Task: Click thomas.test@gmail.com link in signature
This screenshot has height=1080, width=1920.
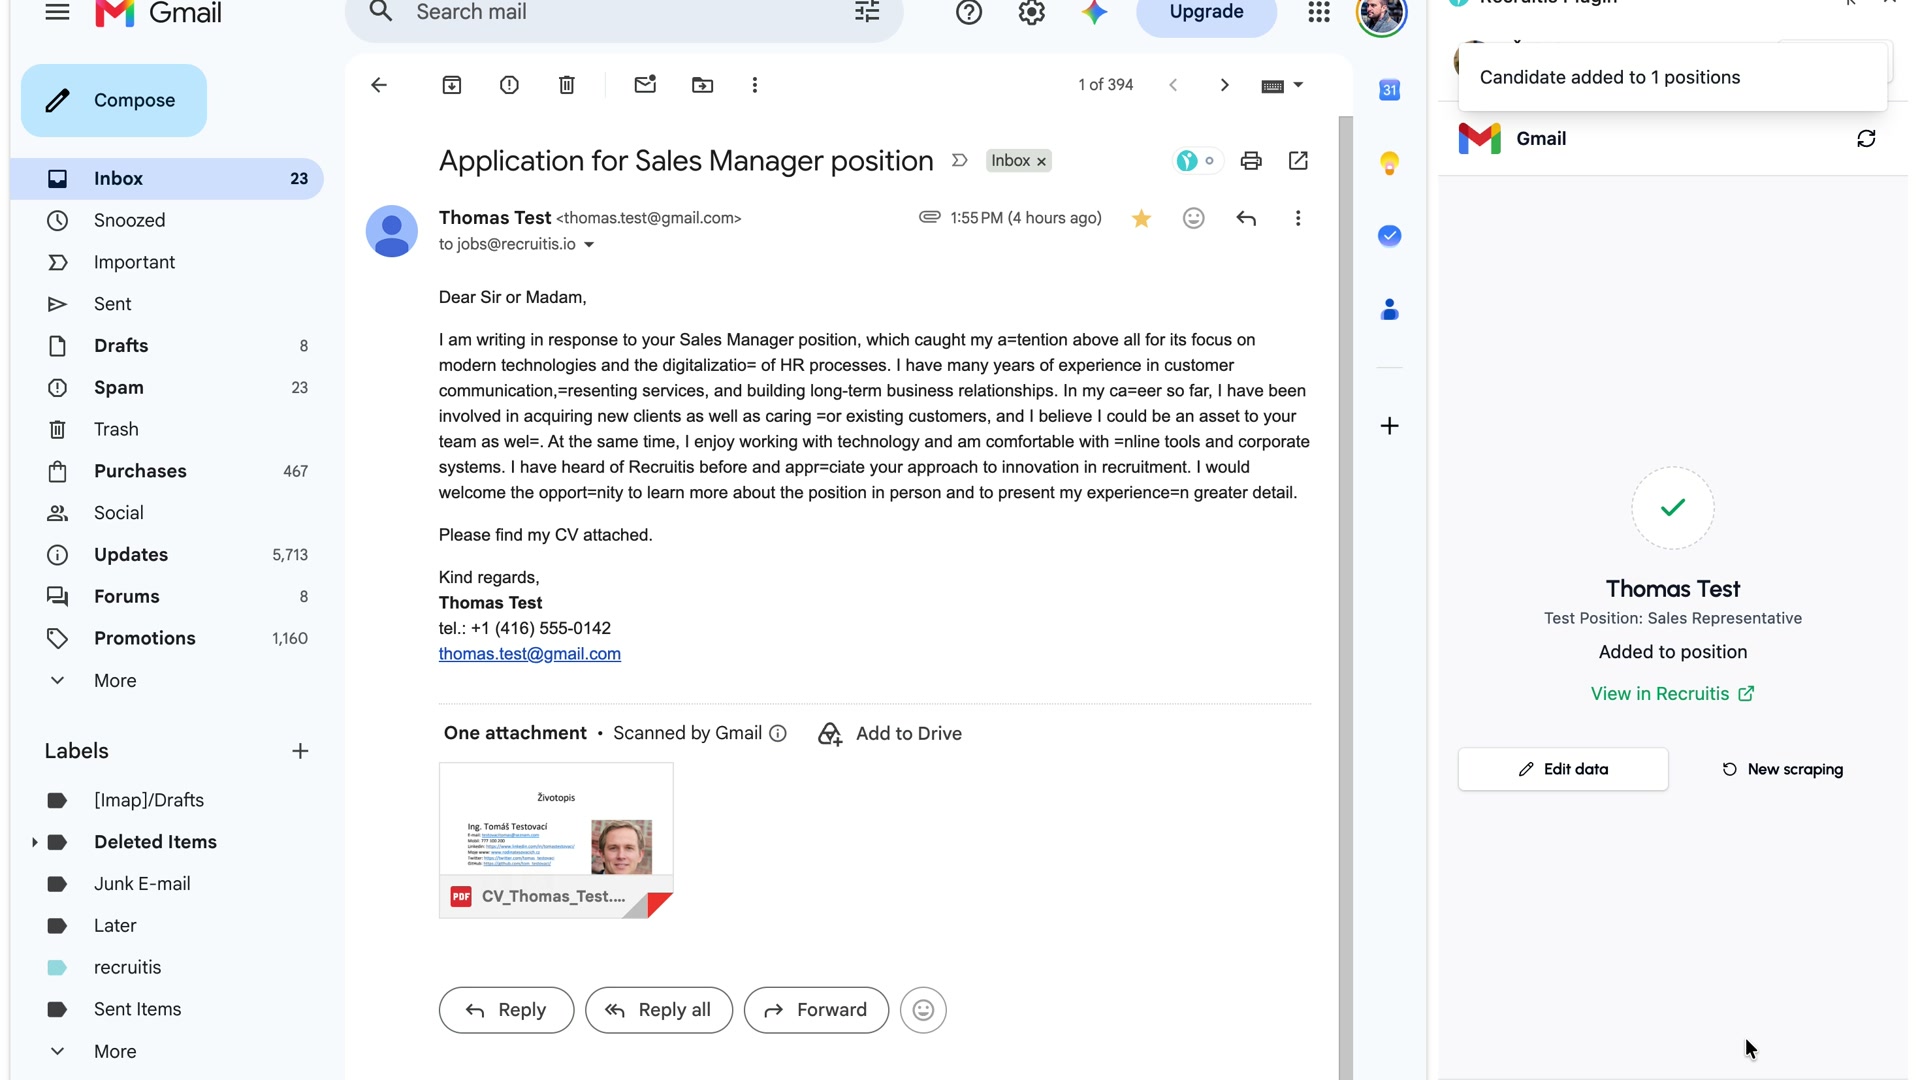Action: 529,654
